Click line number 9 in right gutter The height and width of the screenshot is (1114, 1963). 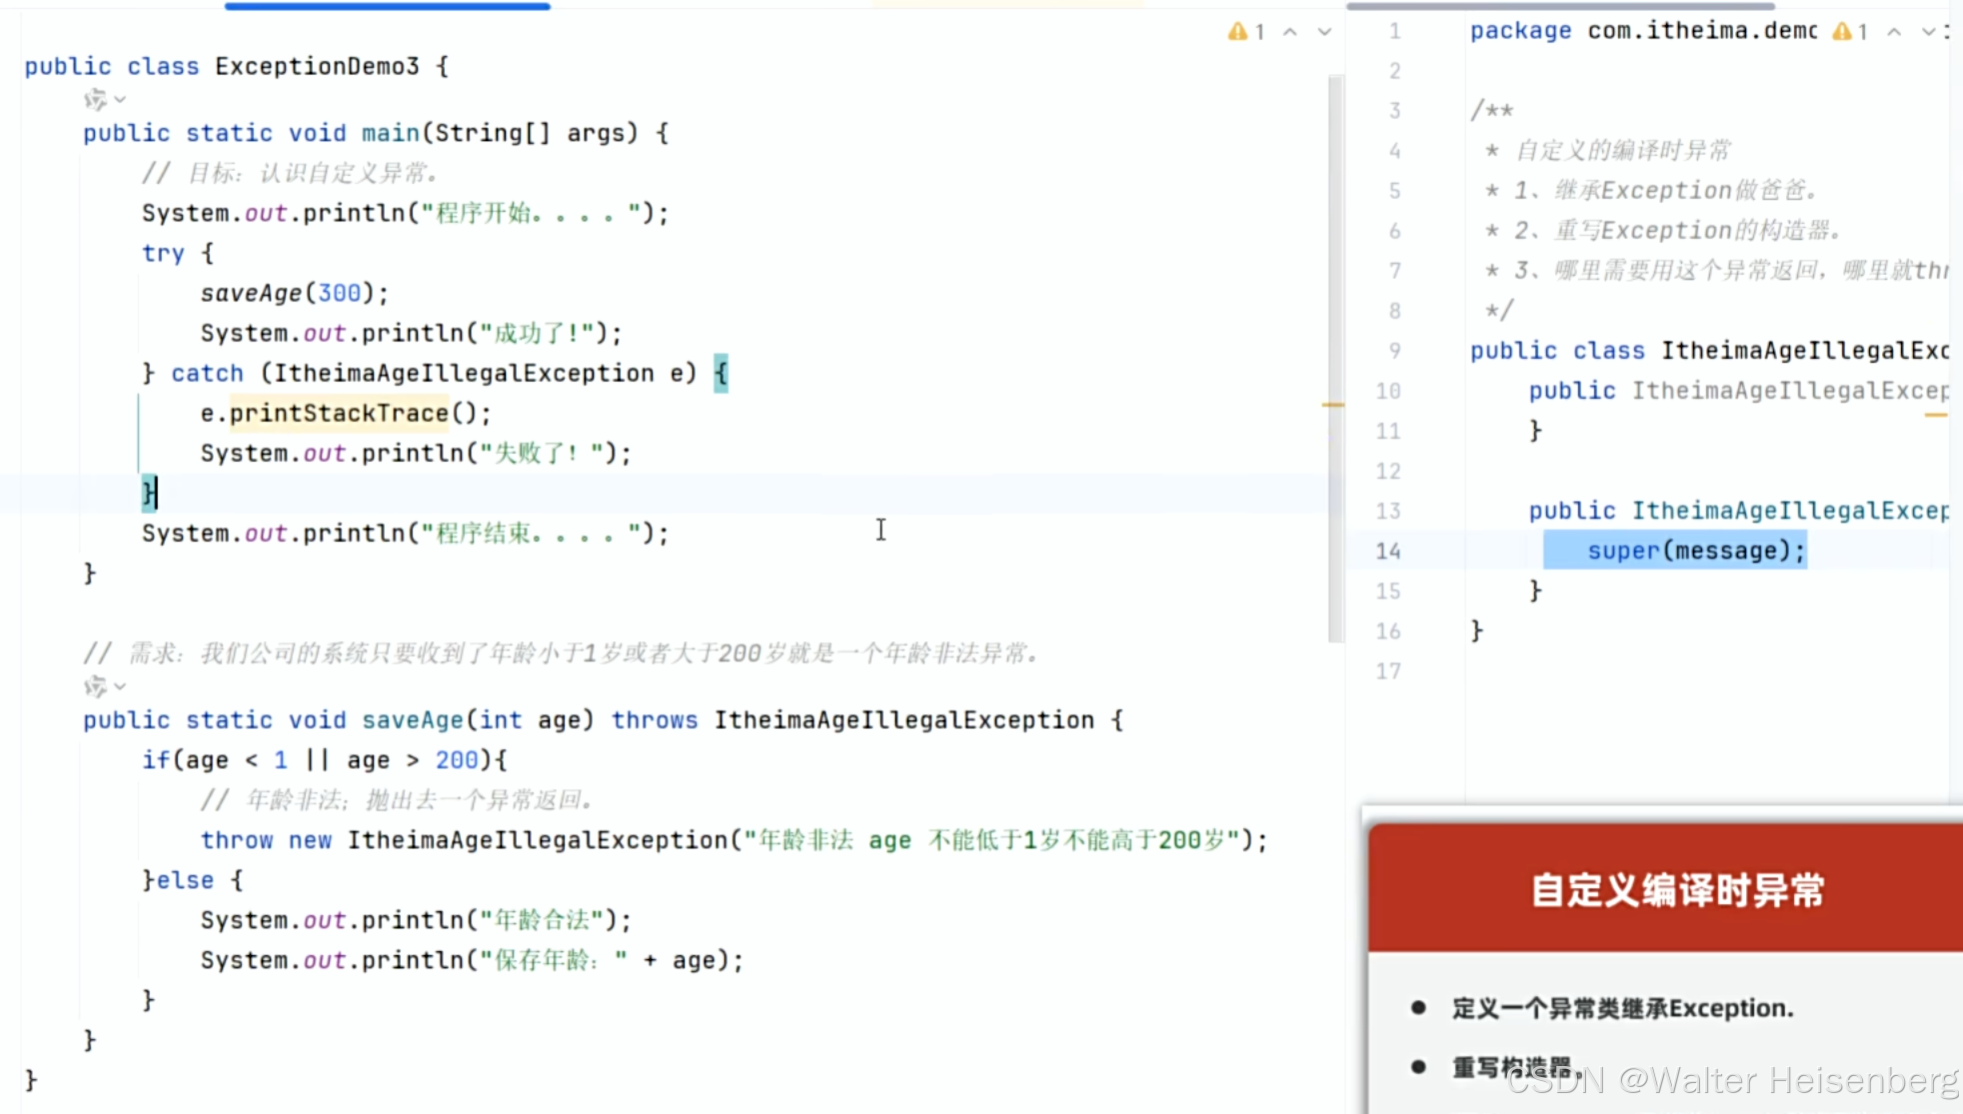pos(1394,351)
